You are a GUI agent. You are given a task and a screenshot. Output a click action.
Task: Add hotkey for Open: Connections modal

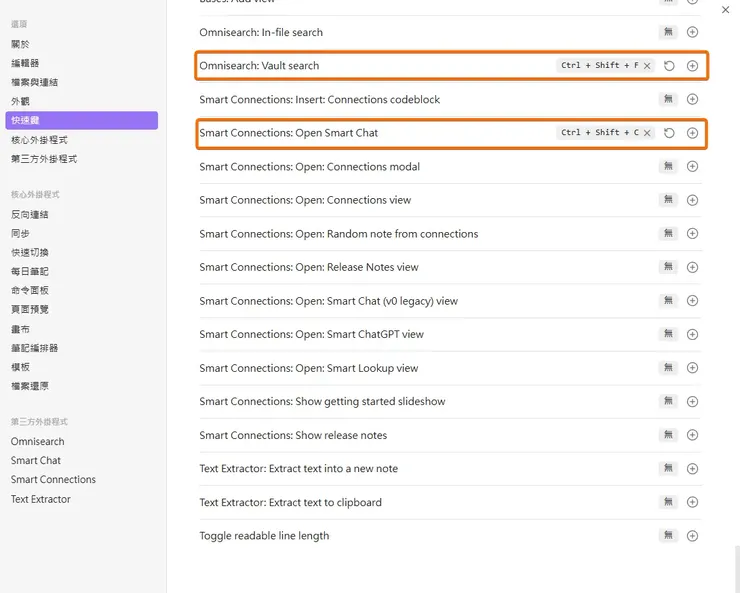(692, 167)
